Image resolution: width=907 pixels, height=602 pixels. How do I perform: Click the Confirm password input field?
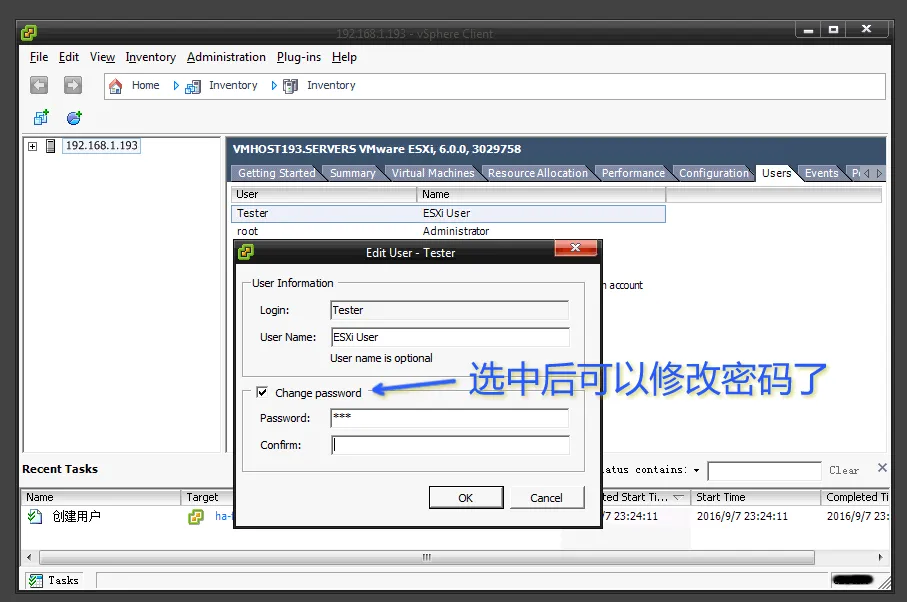[450, 445]
